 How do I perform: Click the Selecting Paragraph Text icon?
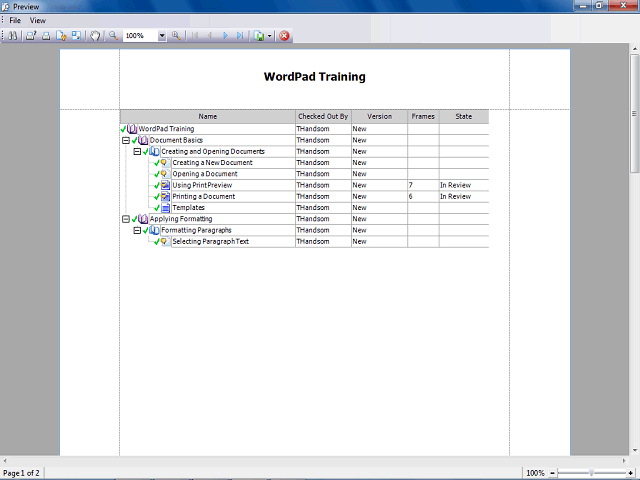pyautogui.click(x=165, y=242)
